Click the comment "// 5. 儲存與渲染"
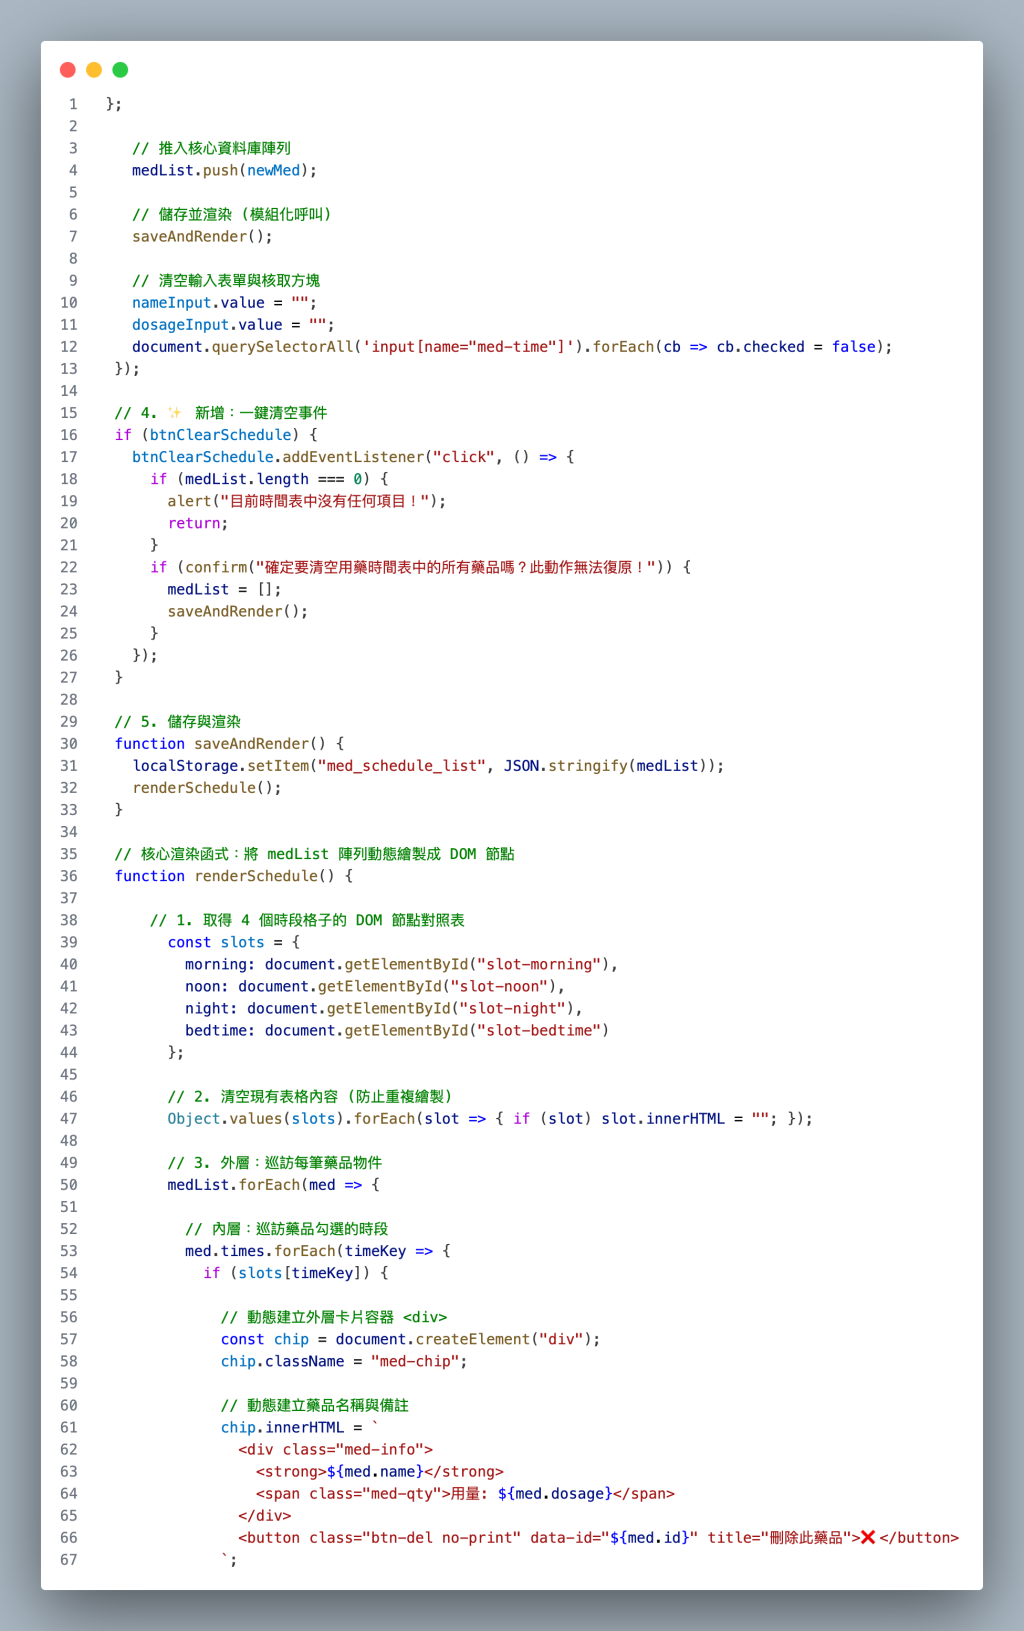 [x=177, y=722]
